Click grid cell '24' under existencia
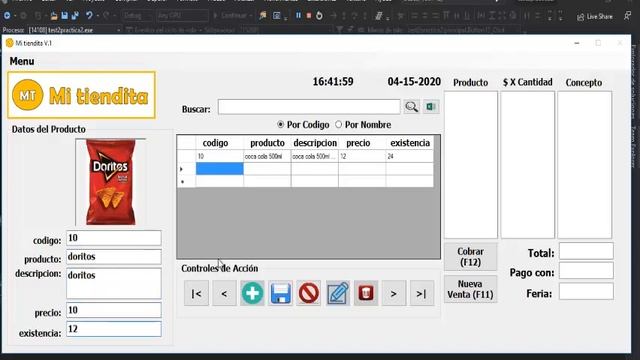The width and height of the screenshot is (640, 360). (x=410, y=156)
